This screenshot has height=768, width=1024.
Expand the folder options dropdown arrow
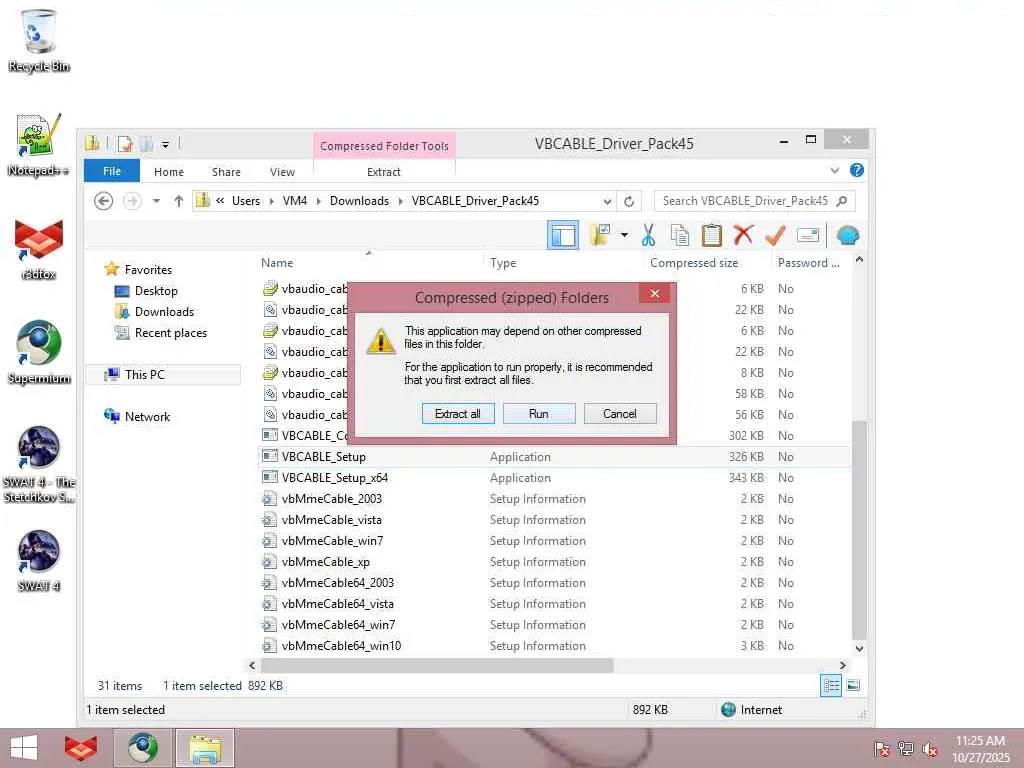[x=624, y=235]
